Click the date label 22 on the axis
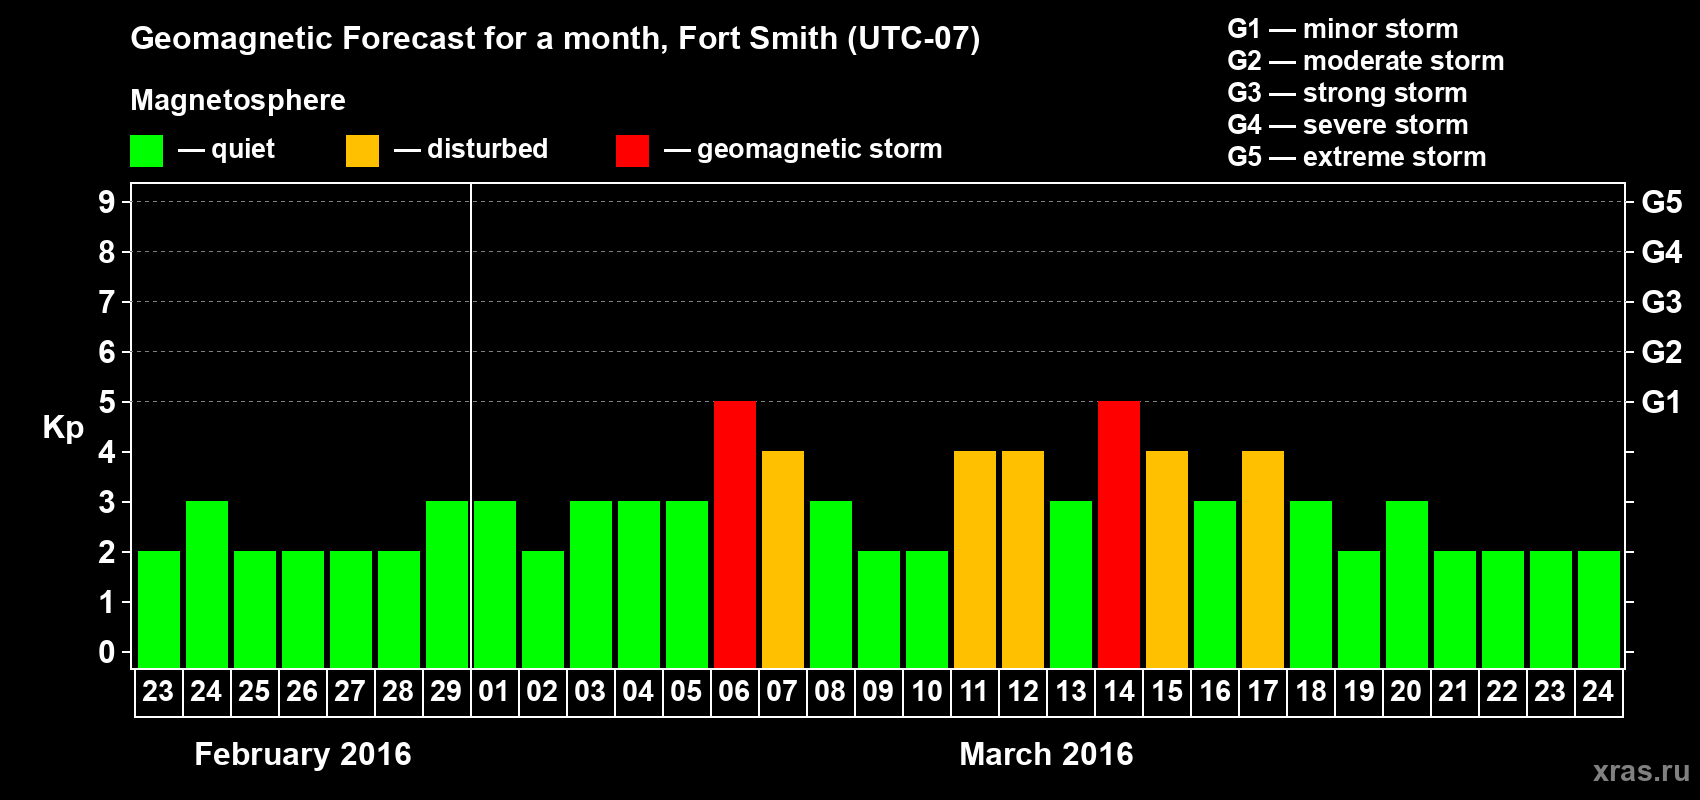Viewport: 1700px width, 800px height. pyautogui.click(x=1502, y=691)
